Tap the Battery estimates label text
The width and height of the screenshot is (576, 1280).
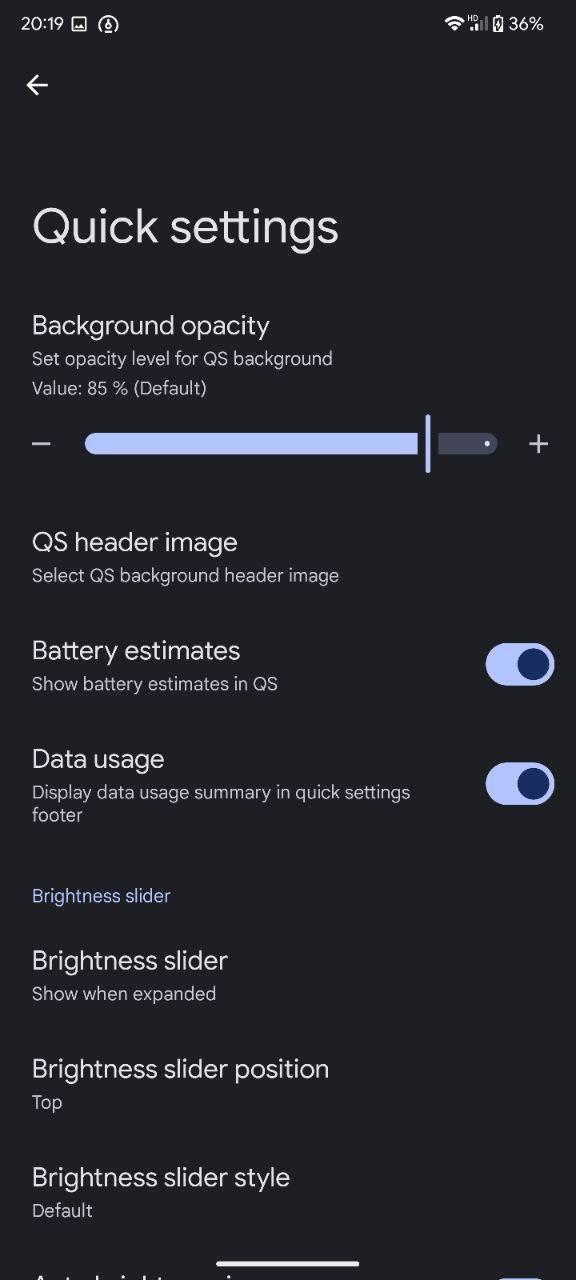[136, 651]
